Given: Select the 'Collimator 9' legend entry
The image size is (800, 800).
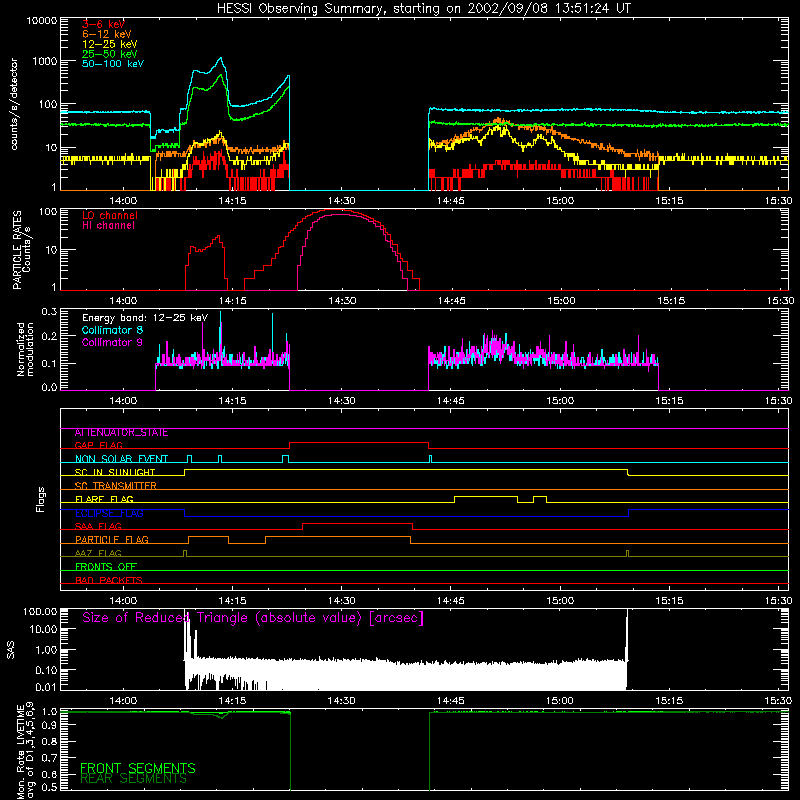Looking at the screenshot, I should click(112, 342).
